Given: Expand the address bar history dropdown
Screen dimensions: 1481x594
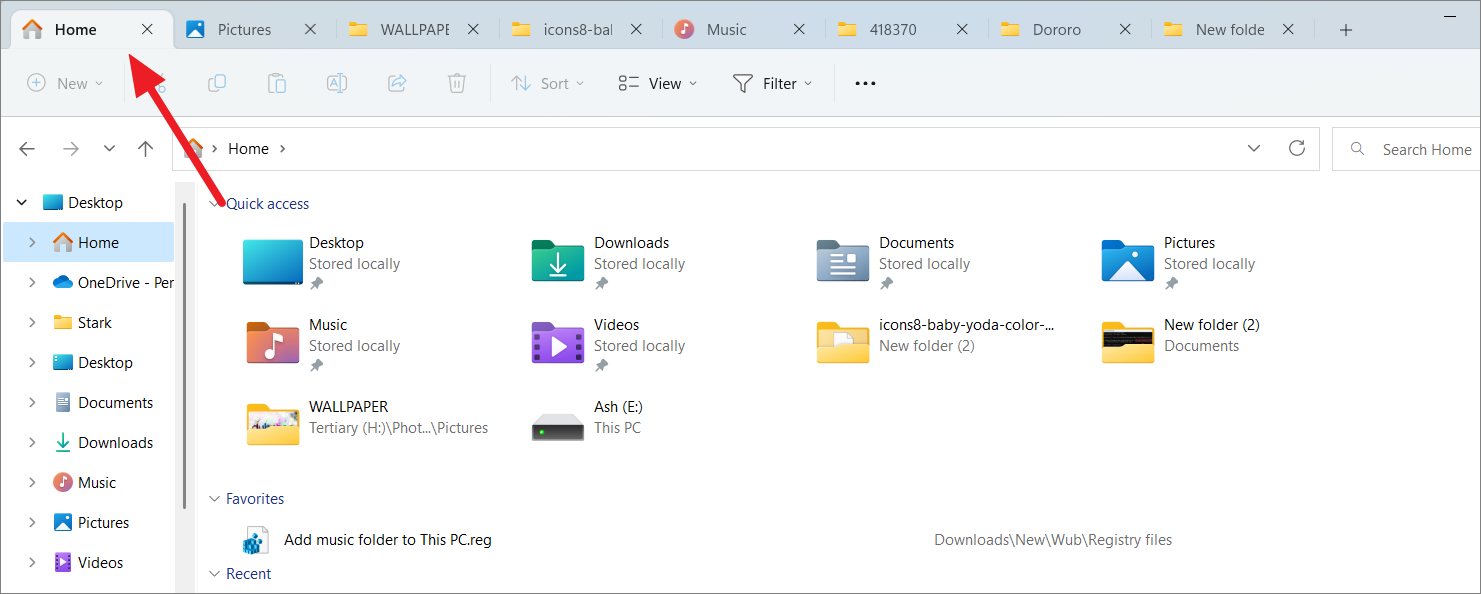Looking at the screenshot, I should coord(1254,148).
